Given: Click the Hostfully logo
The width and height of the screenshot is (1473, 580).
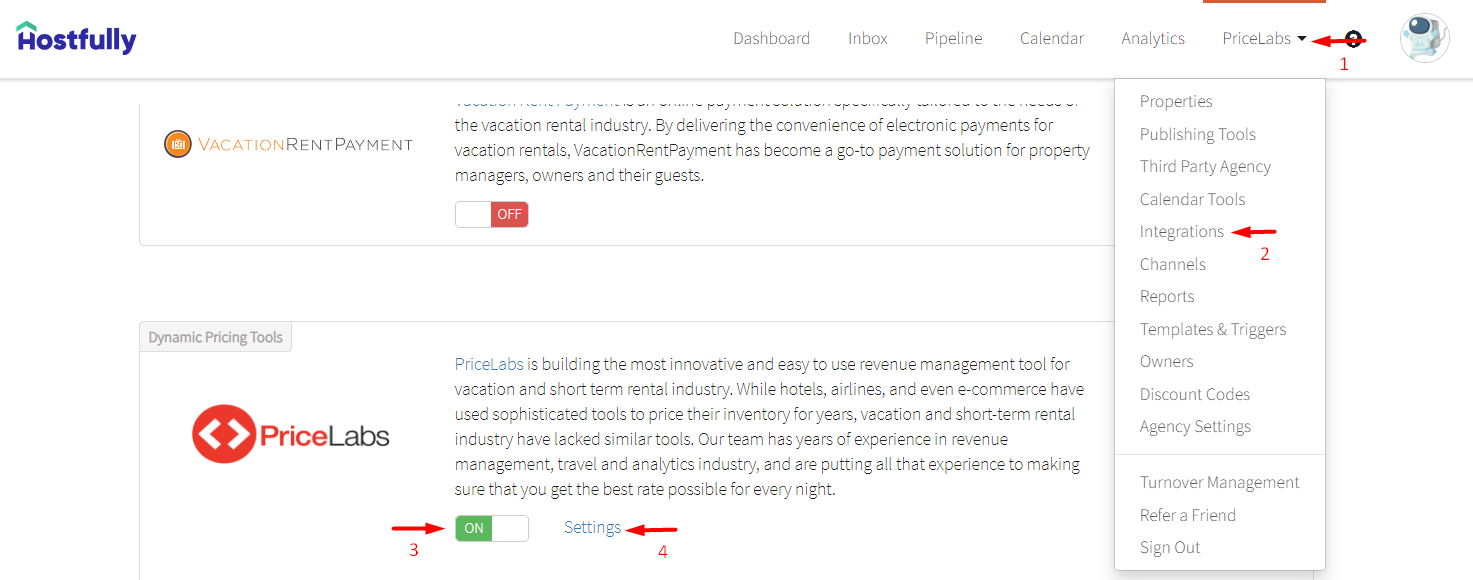Looking at the screenshot, I should pyautogui.click(x=77, y=38).
